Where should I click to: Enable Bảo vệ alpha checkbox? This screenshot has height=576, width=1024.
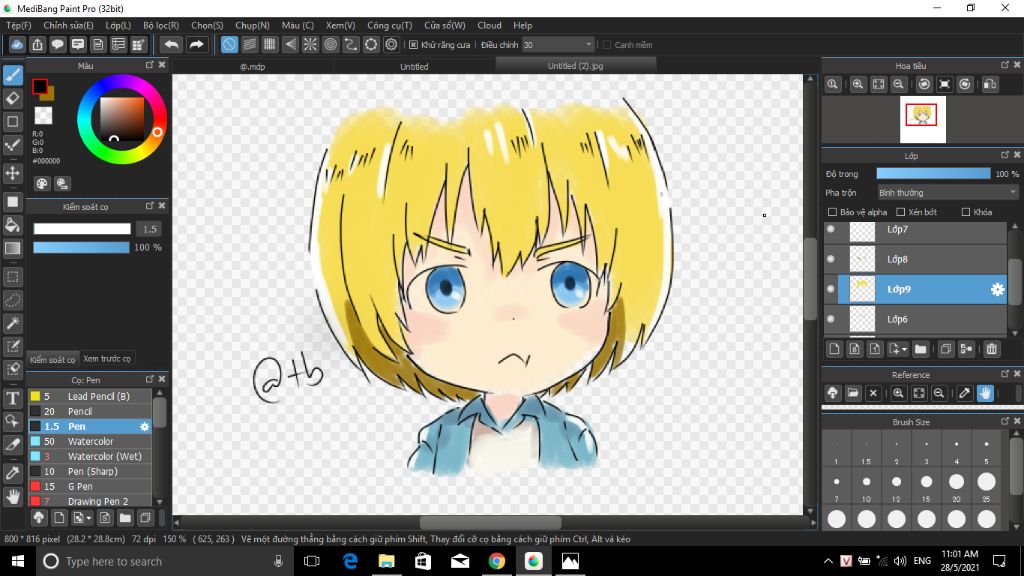tap(832, 212)
